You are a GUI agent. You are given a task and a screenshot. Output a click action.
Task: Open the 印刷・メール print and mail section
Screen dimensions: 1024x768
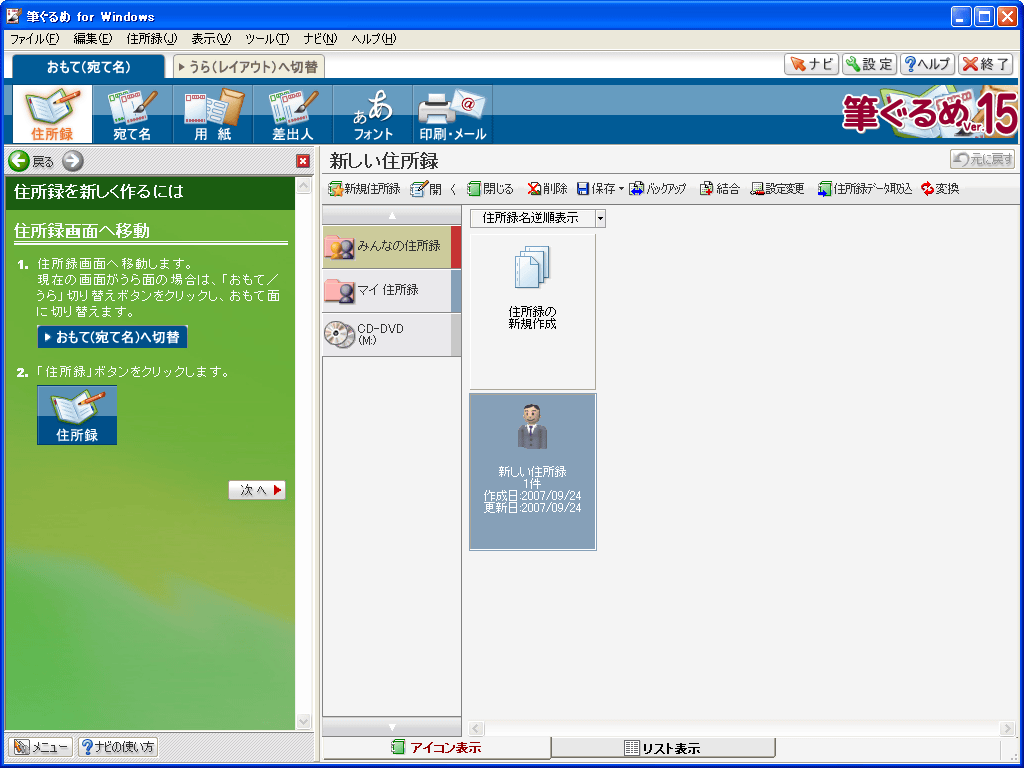[453, 114]
